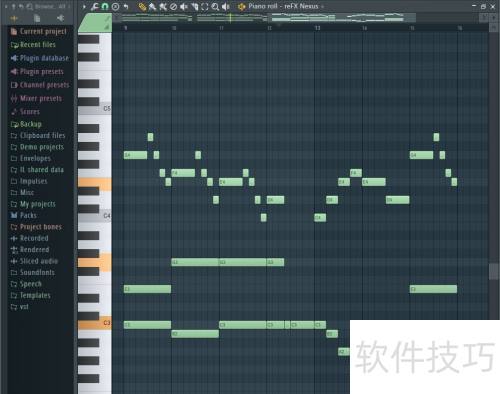Open Misc folder

(x=22, y=192)
